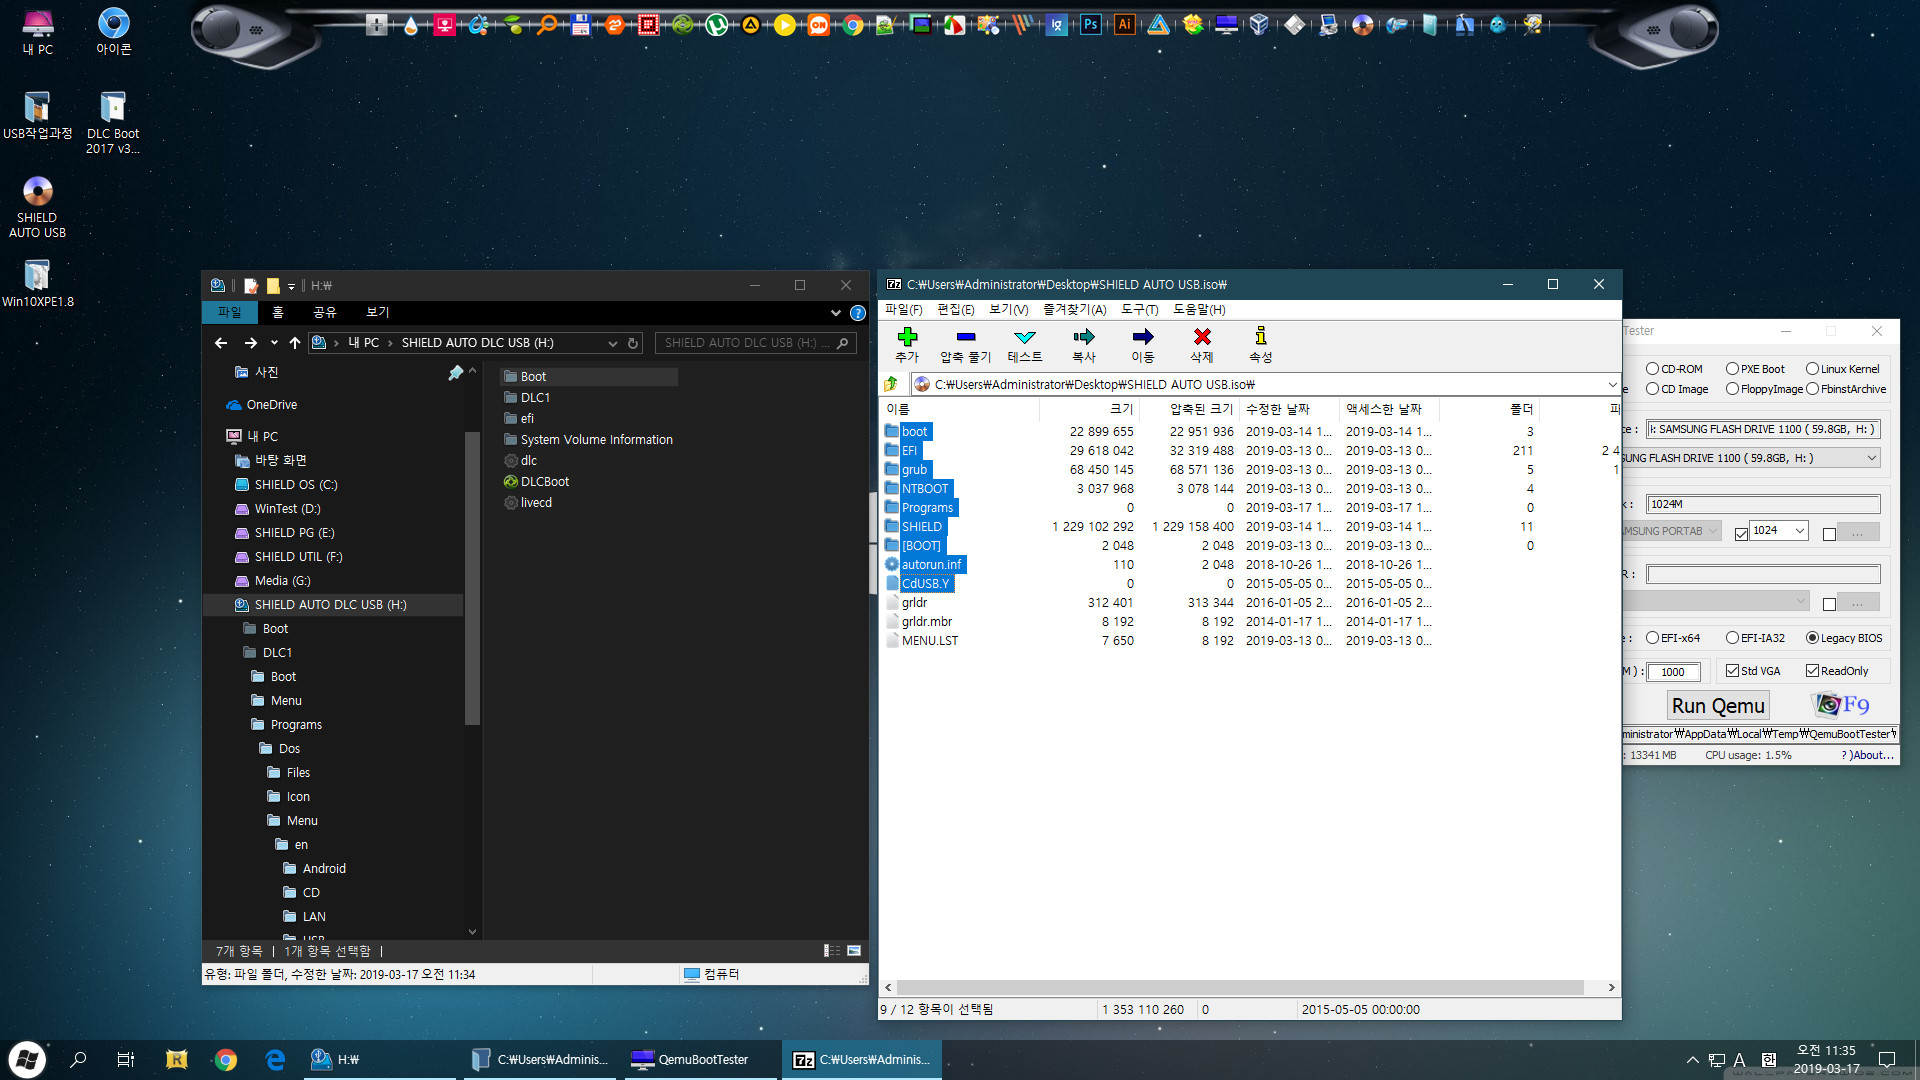
Task: Click the 7-Zip horizontal scrollbar right arrow
Action: pyautogui.click(x=1611, y=988)
